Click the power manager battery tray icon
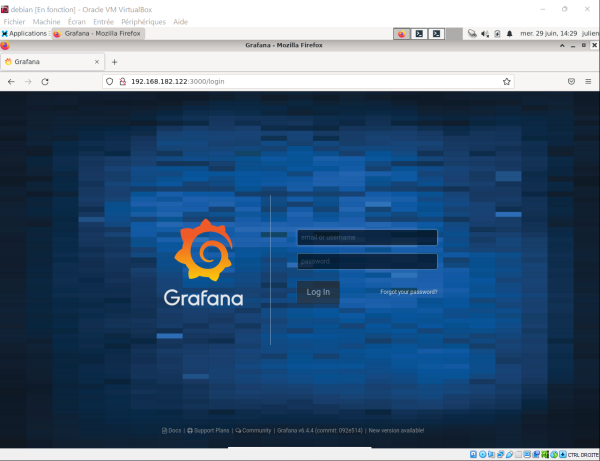 pos(497,34)
